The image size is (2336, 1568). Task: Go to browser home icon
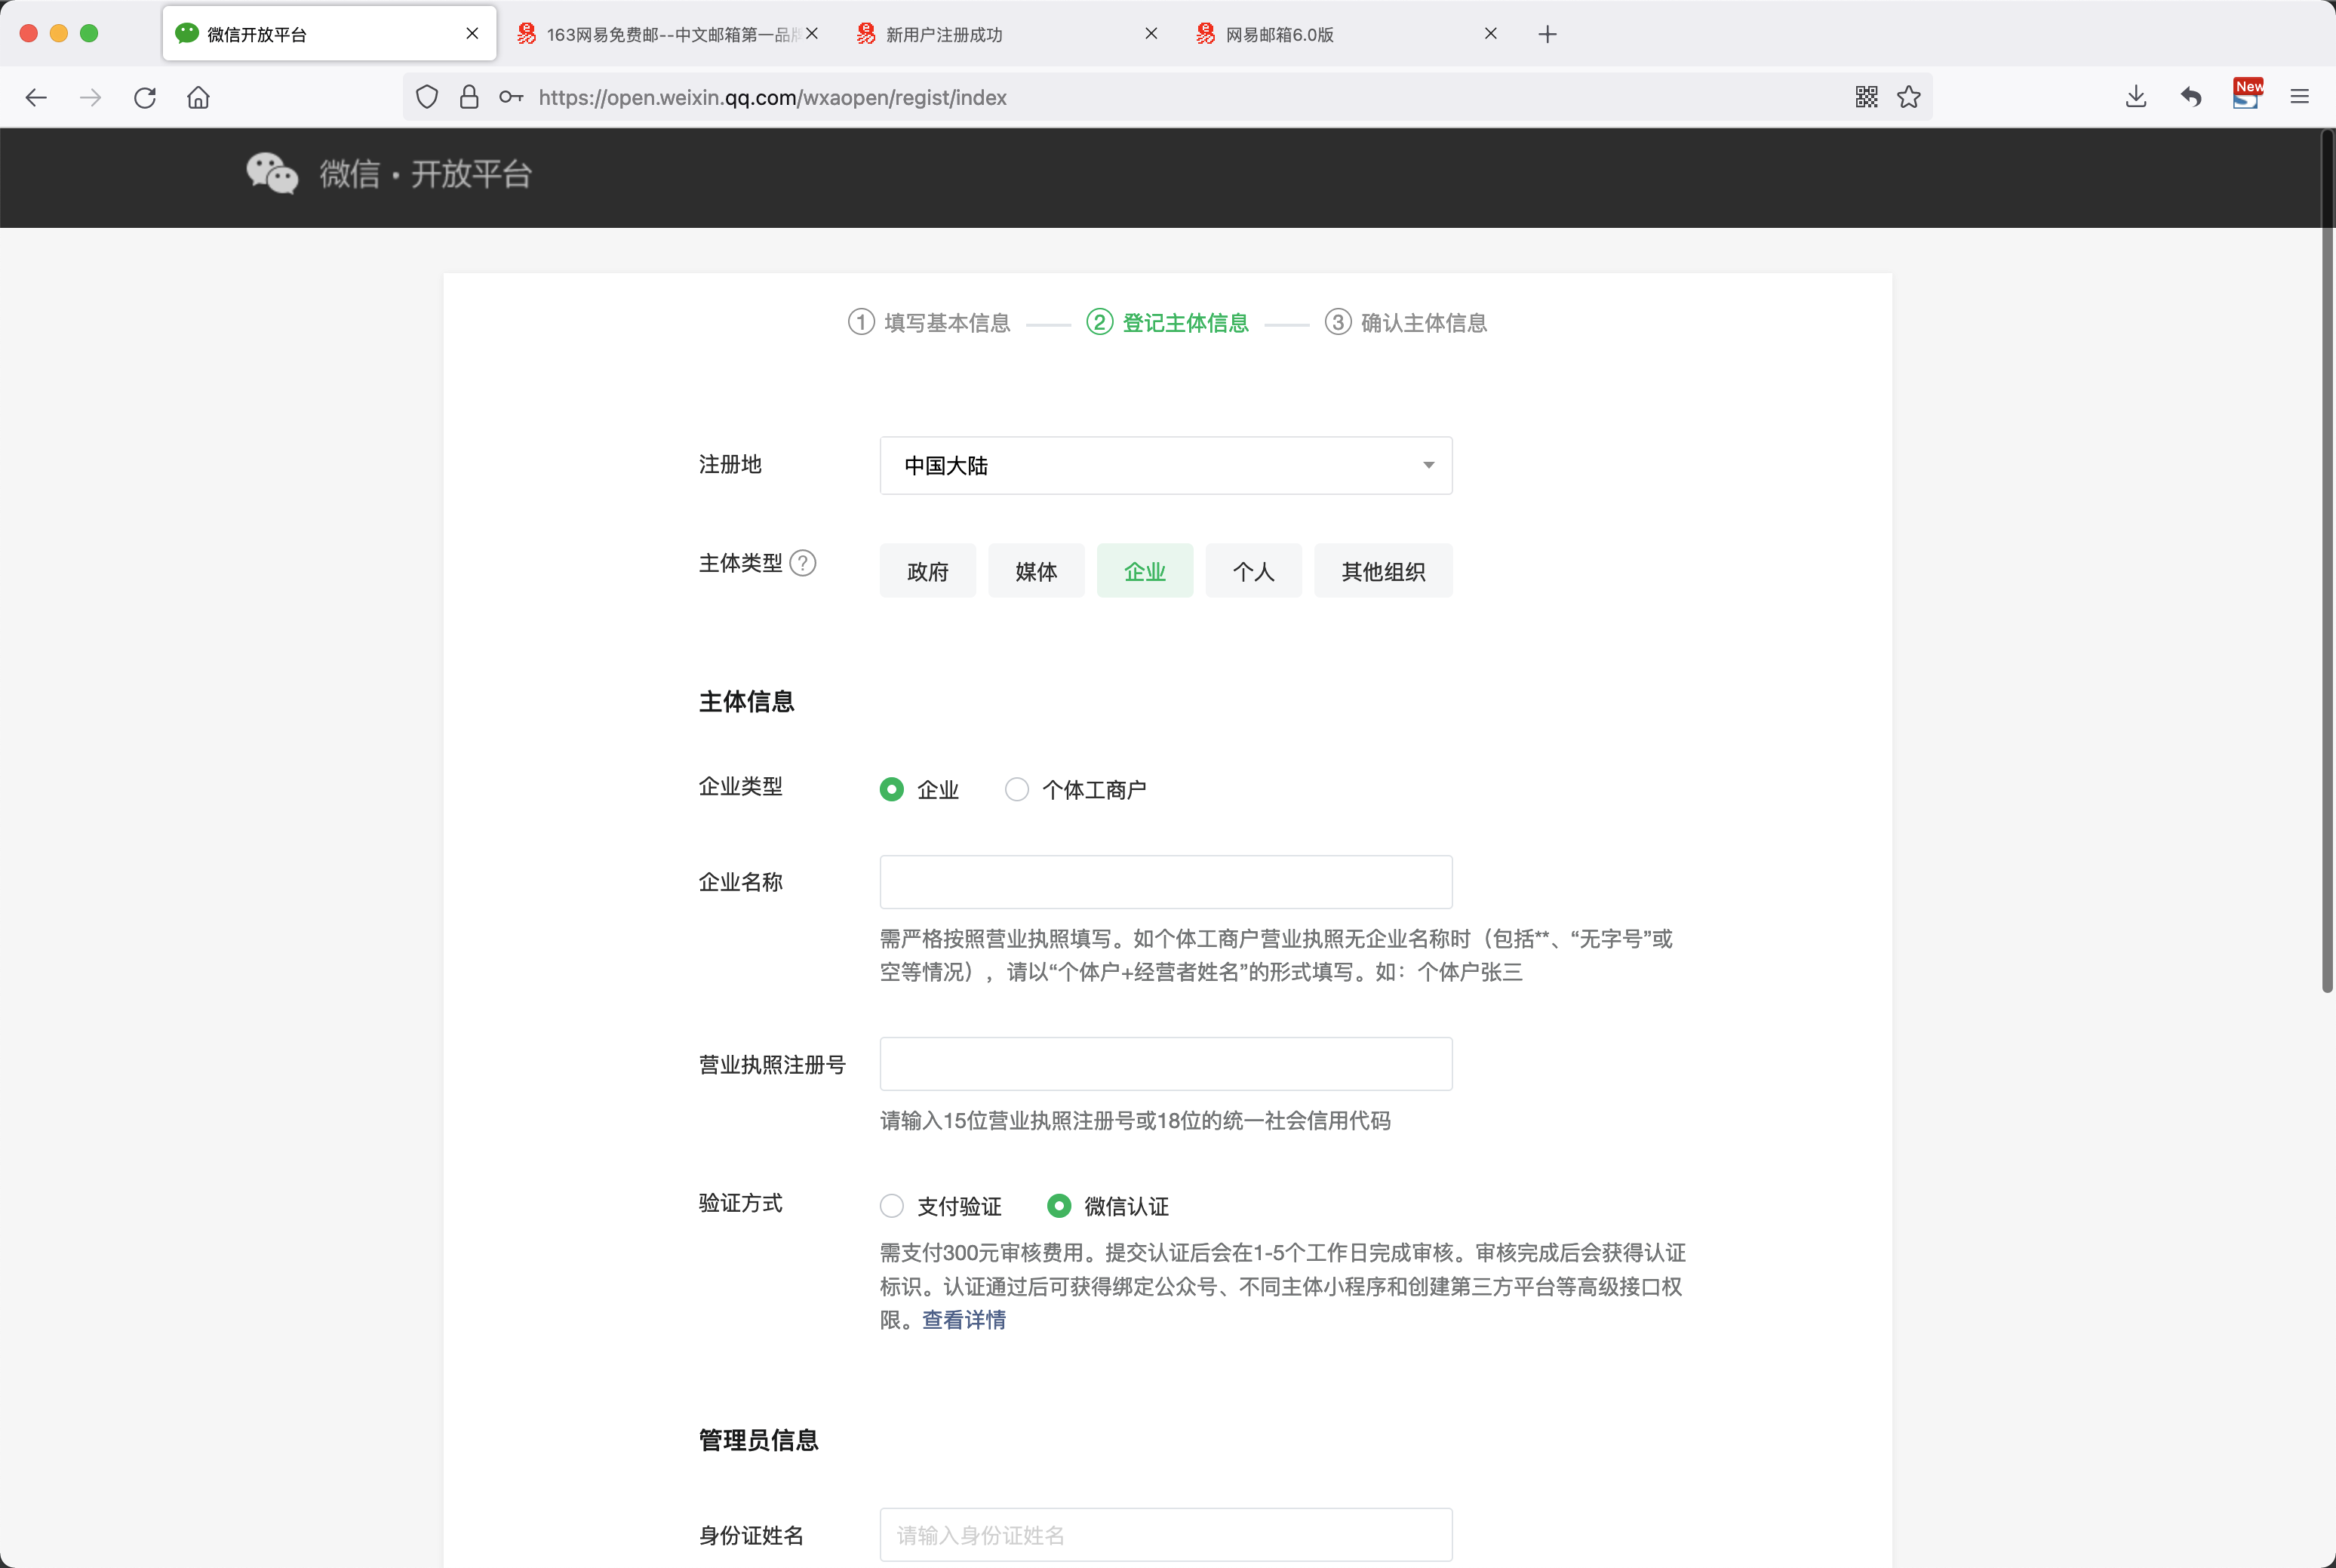pyautogui.click(x=198, y=97)
